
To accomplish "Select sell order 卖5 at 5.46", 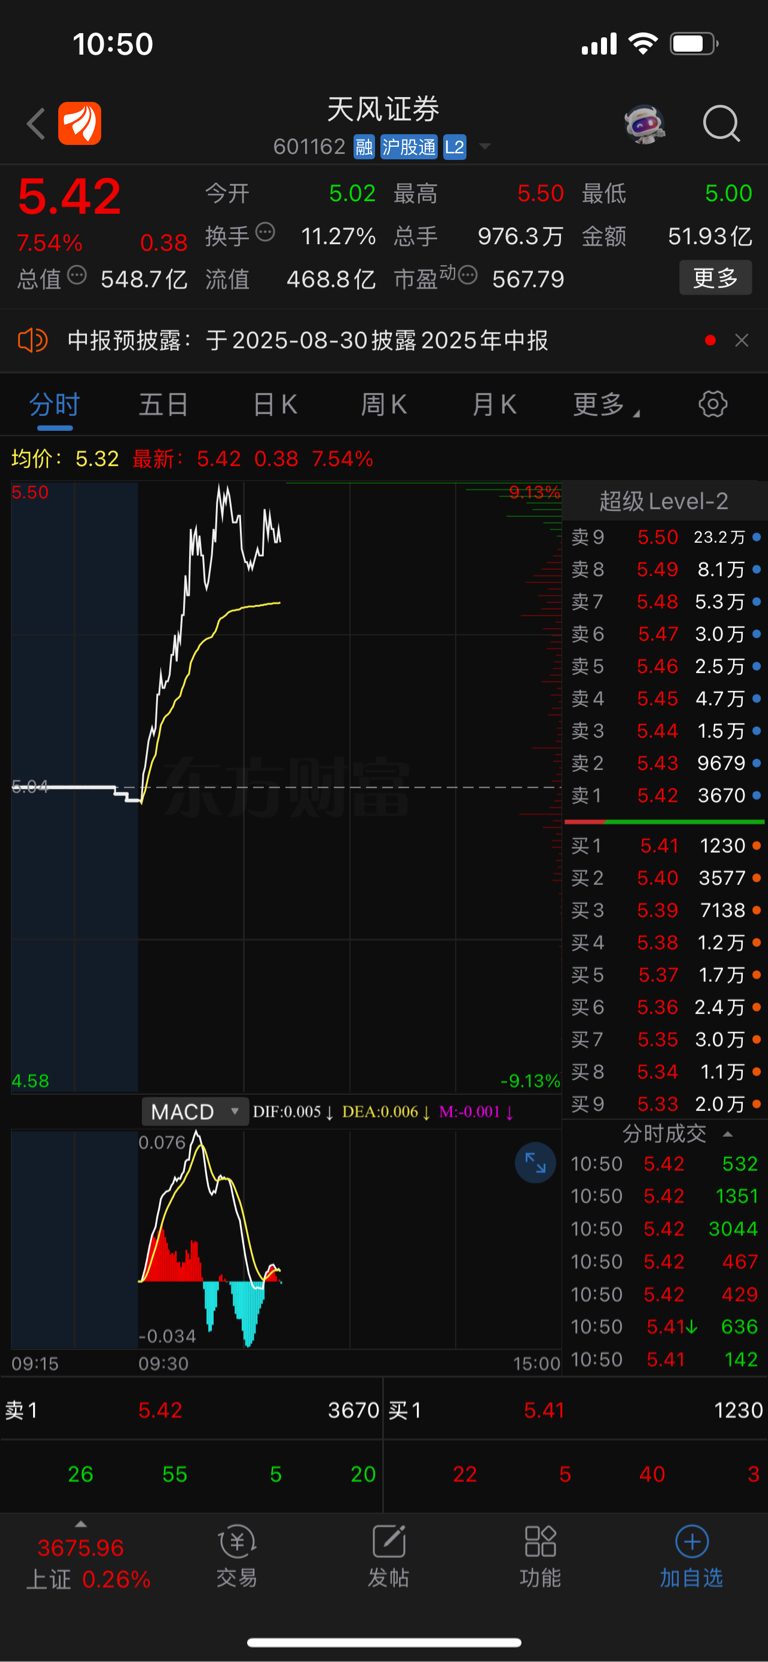I will pos(666,666).
